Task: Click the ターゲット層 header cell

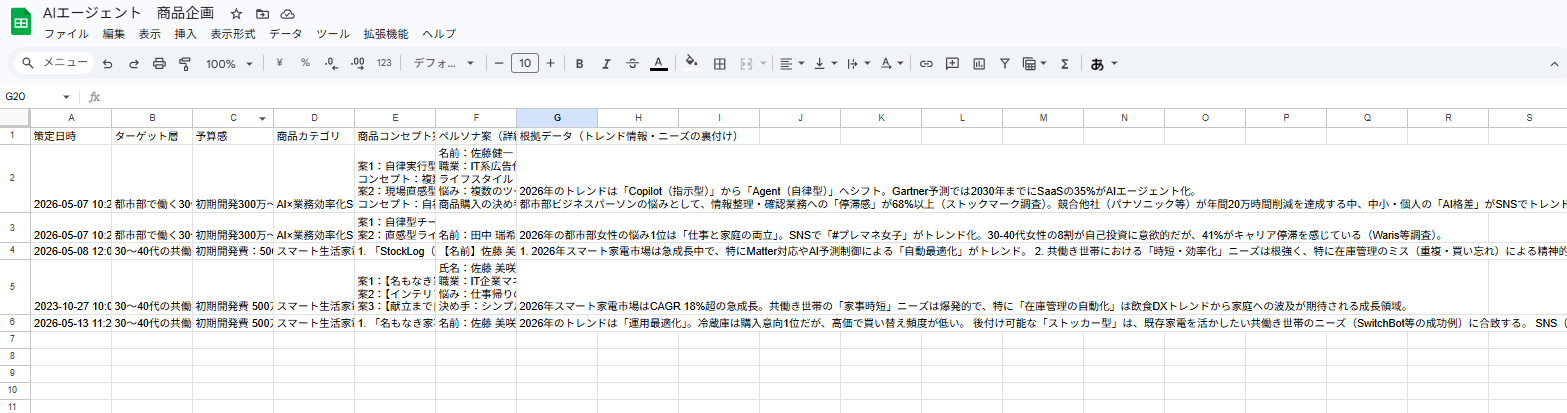Action: 152,136
